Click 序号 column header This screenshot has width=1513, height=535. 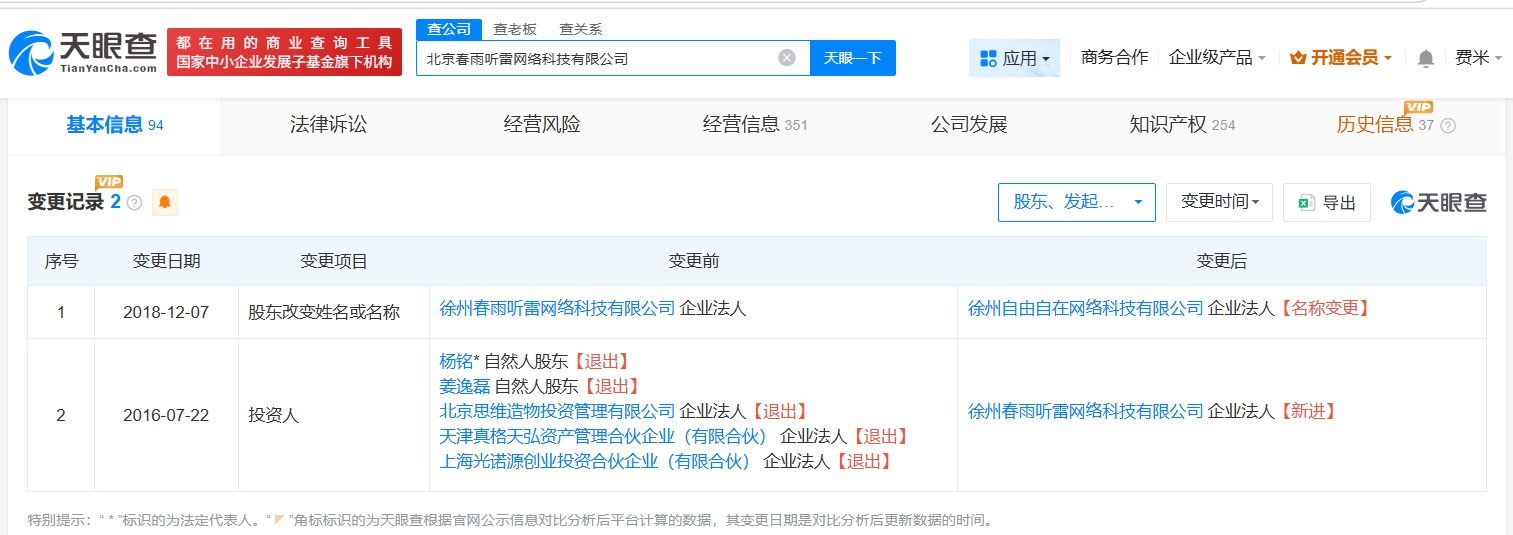pyautogui.click(x=61, y=261)
